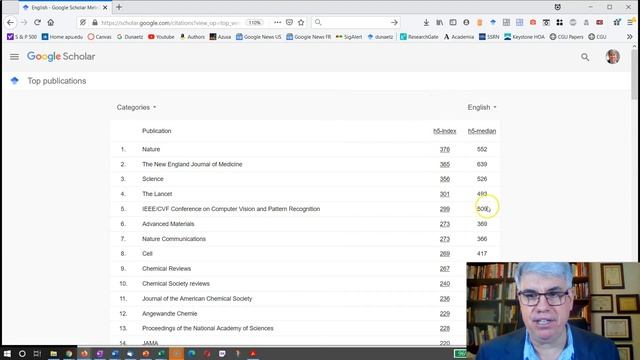This screenshot has width=640, height=360.
Task: Open the Keystone HOA bookmark
Action: [x=524, y=37]
